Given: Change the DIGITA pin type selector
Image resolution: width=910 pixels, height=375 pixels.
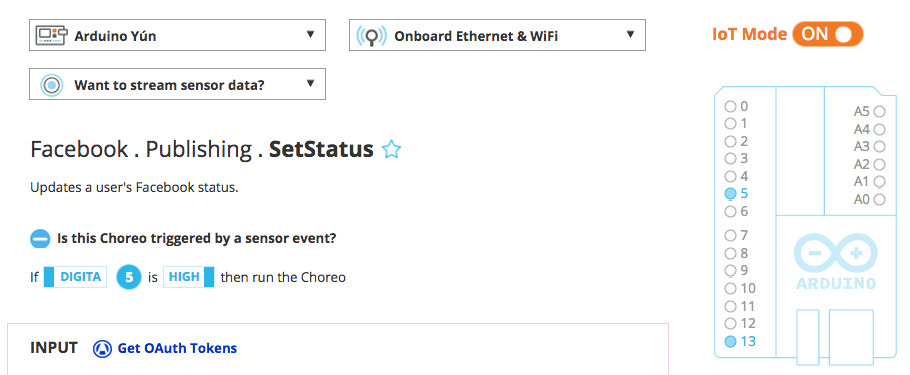Looking at the screenshot, I should coord(75,277).
